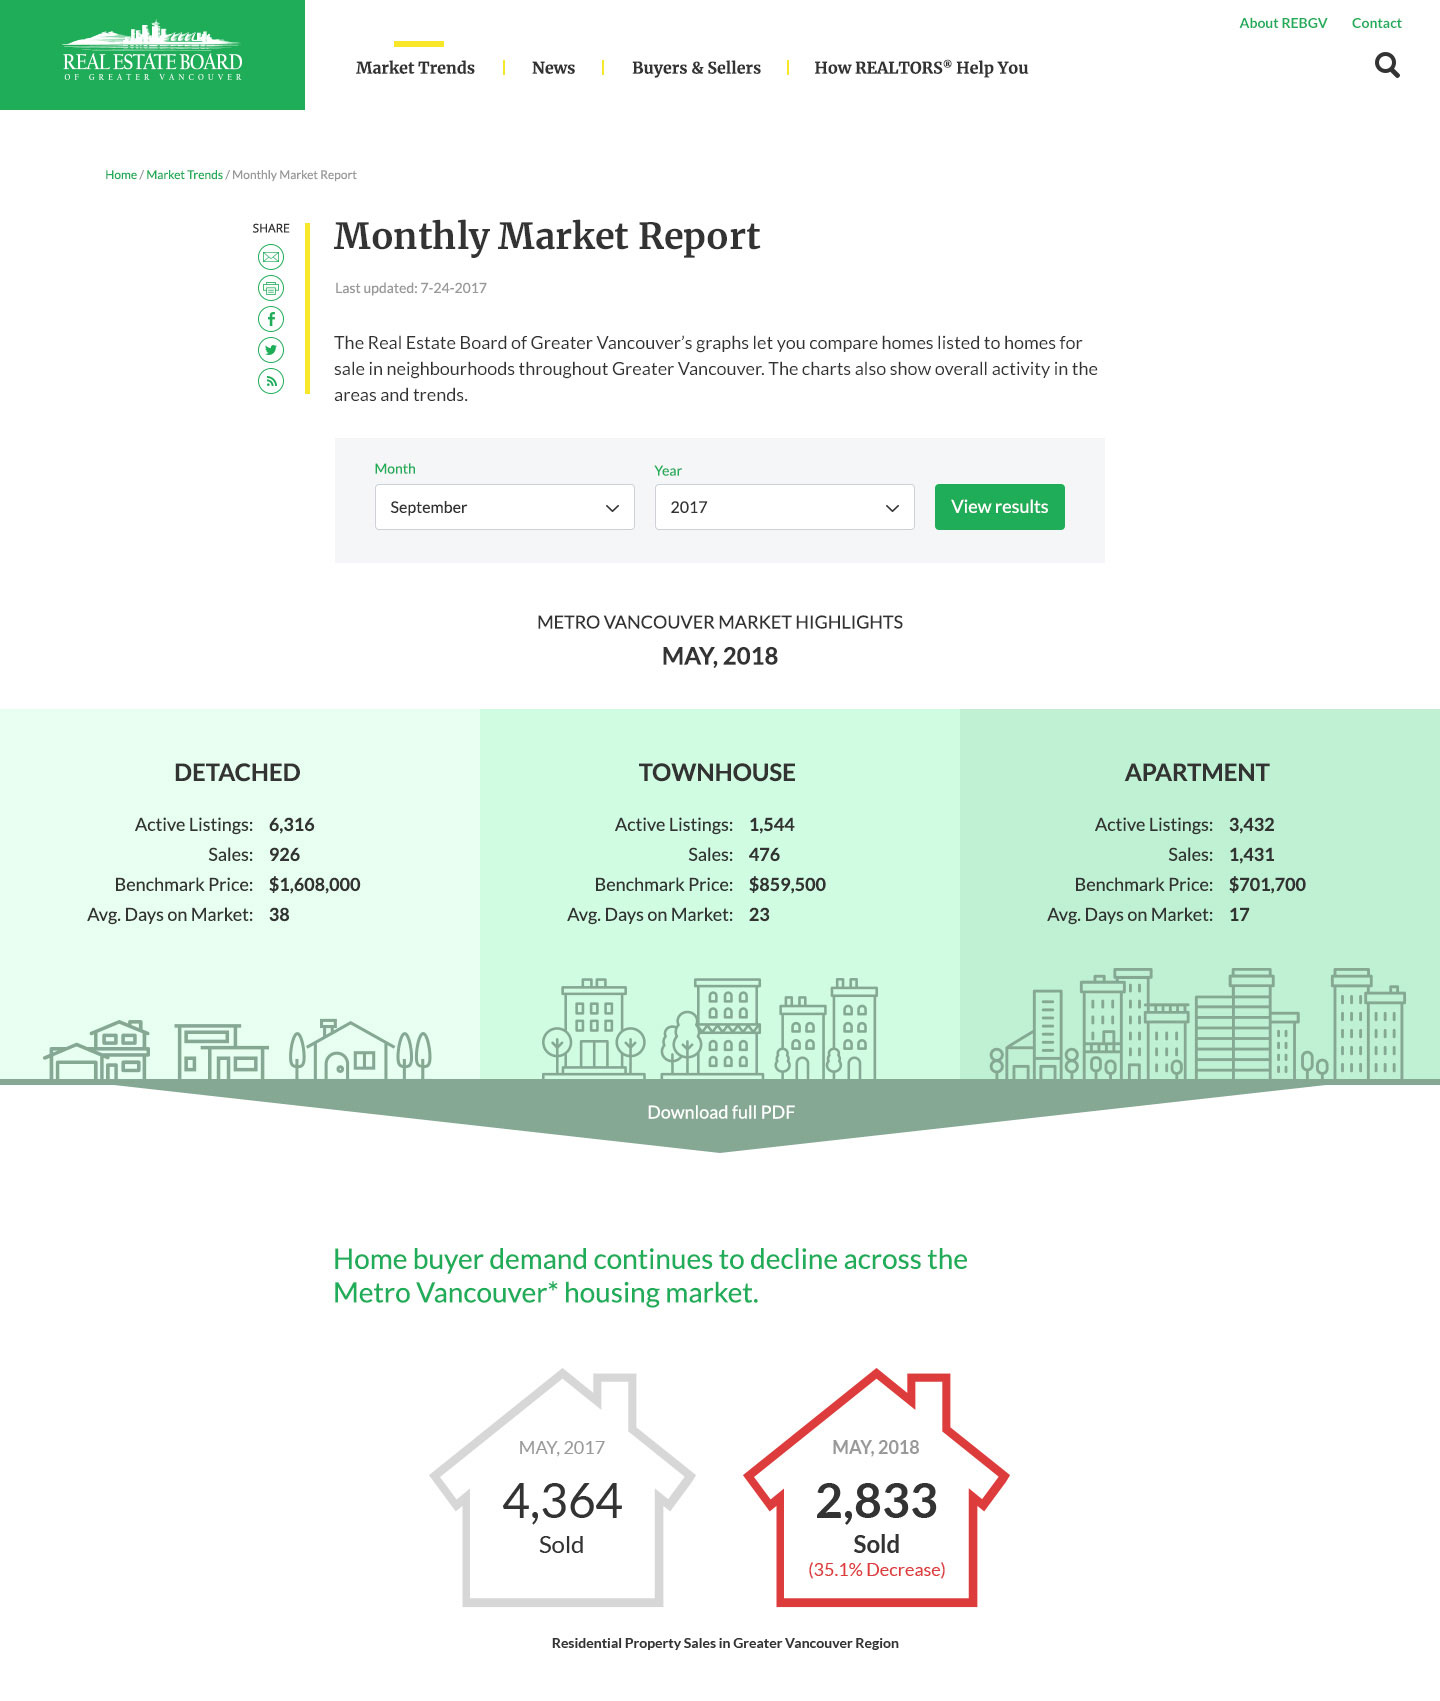1440x1701 pixels.
Task: Share the report via email icon
Action: 271,257
